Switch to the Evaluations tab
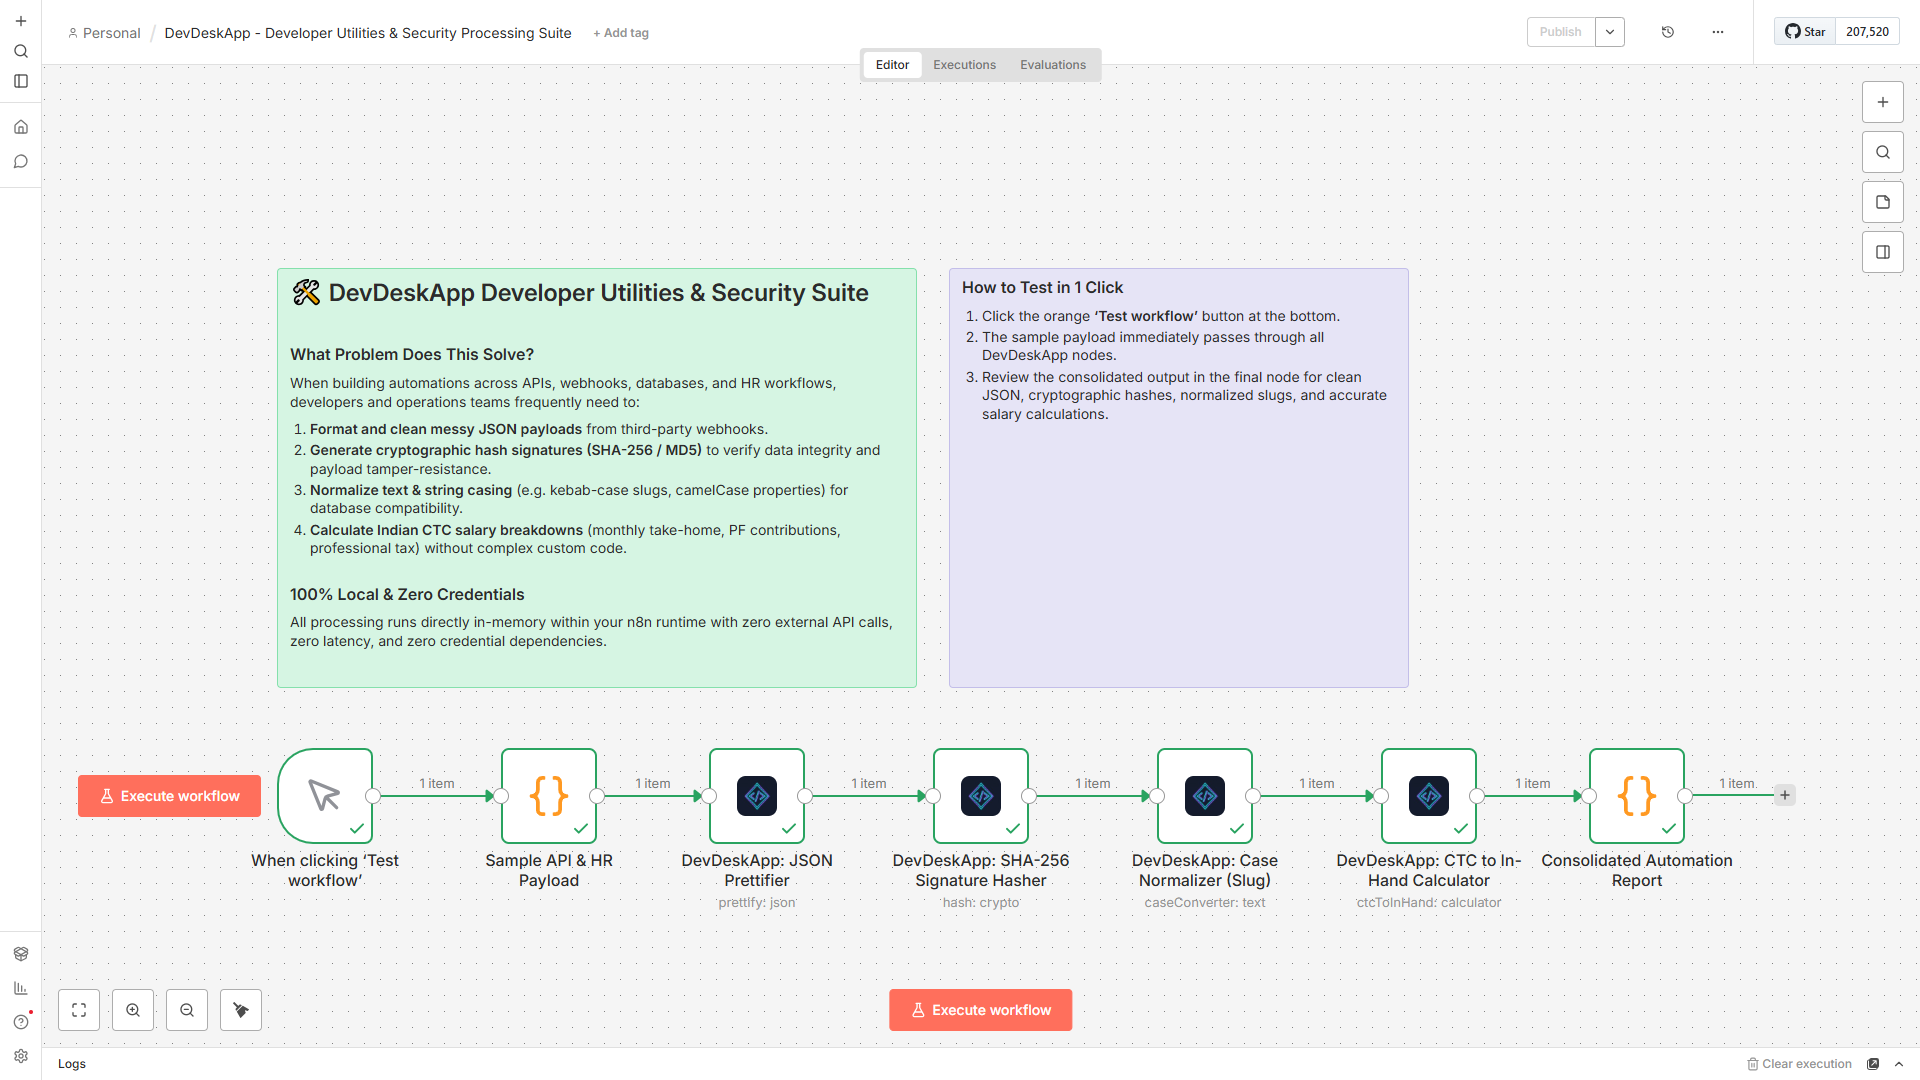 pos(1053,65)
